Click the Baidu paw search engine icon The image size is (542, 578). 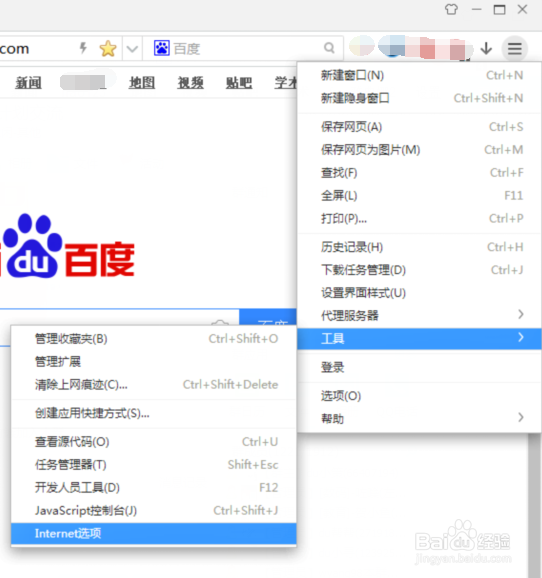click(161, 48)
